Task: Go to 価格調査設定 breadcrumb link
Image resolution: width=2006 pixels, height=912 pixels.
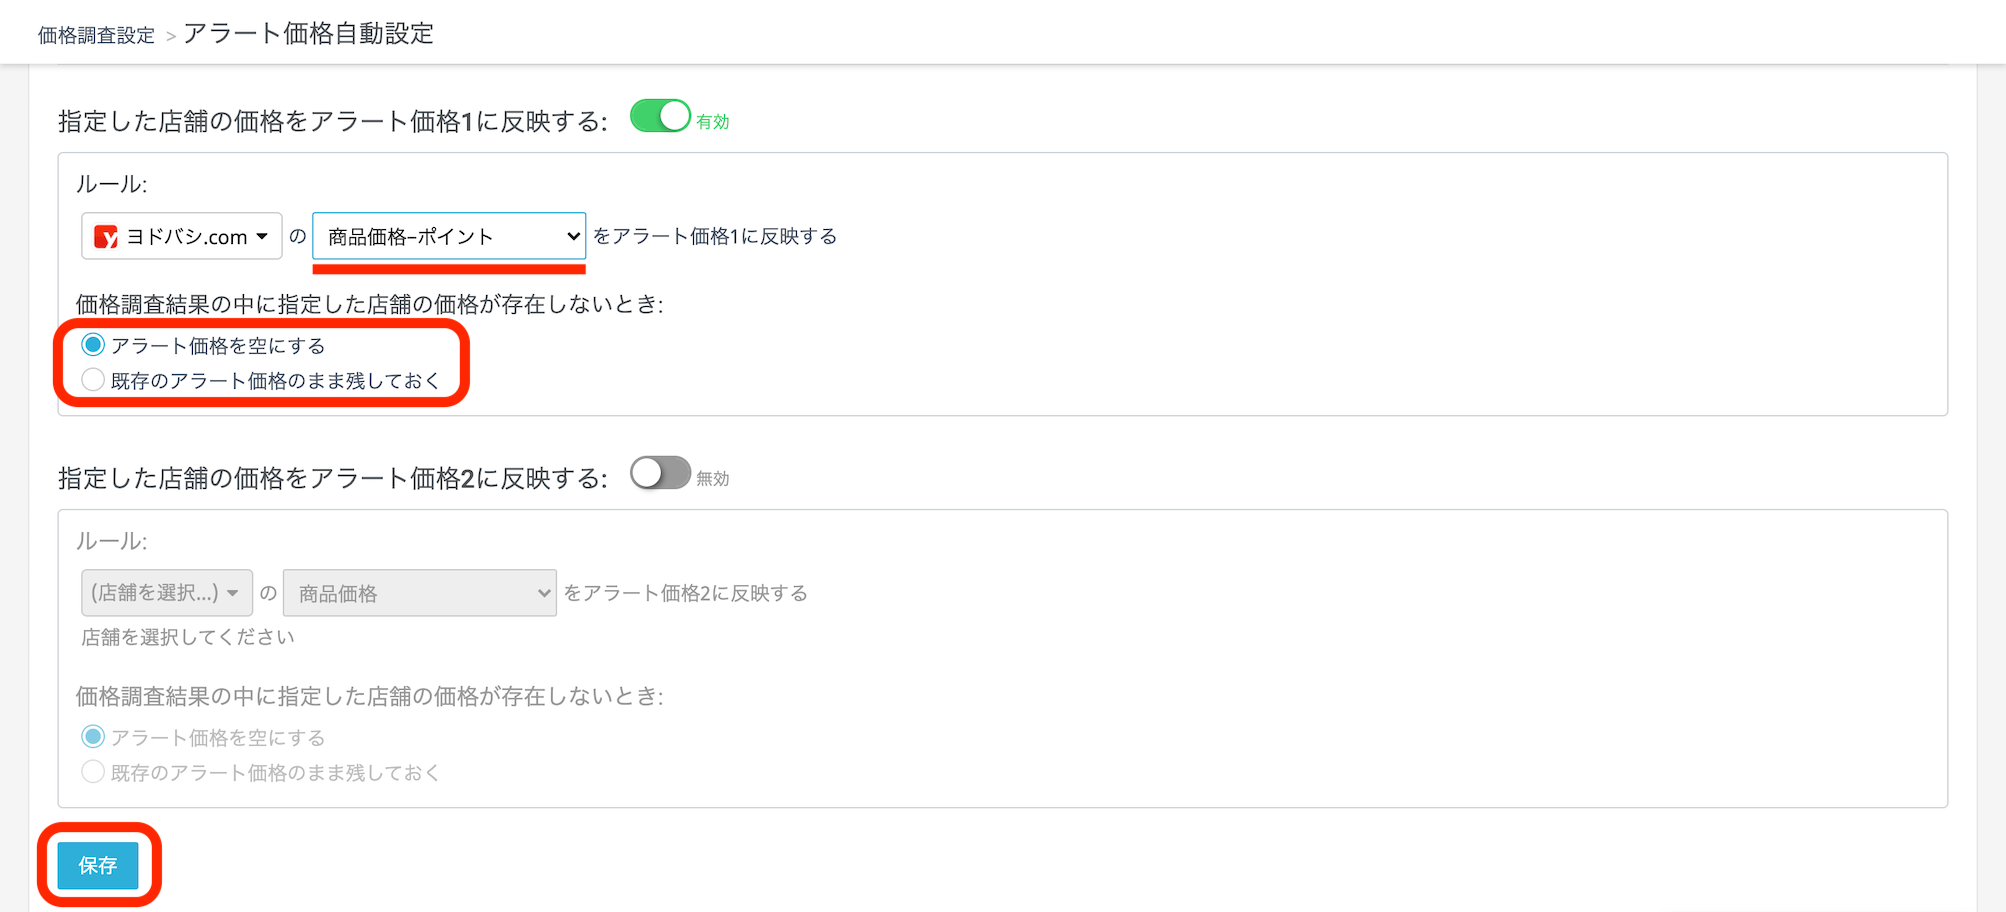Action: coord(96,36)
